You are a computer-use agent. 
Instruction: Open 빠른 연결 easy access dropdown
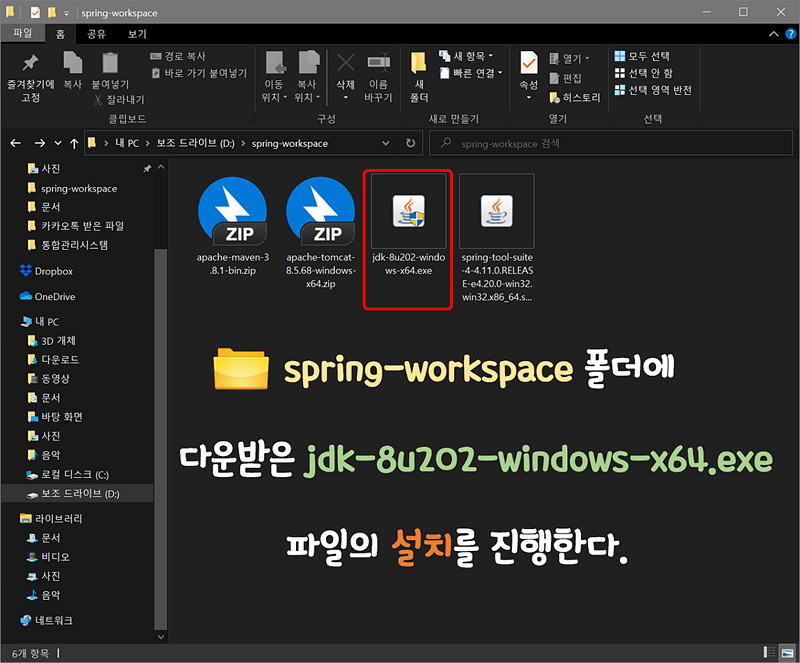[471, 73]
